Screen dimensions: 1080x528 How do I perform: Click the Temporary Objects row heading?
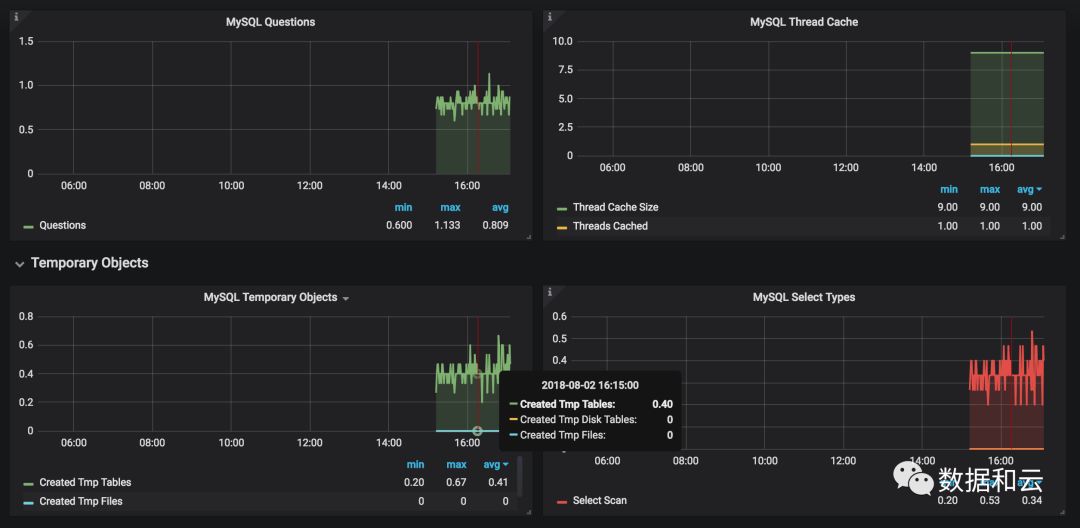coord(90,263)
